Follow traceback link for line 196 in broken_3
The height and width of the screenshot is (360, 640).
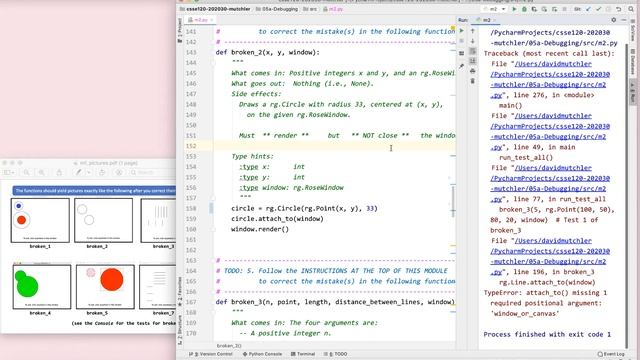pyautogui.click(x=550, y=256)
